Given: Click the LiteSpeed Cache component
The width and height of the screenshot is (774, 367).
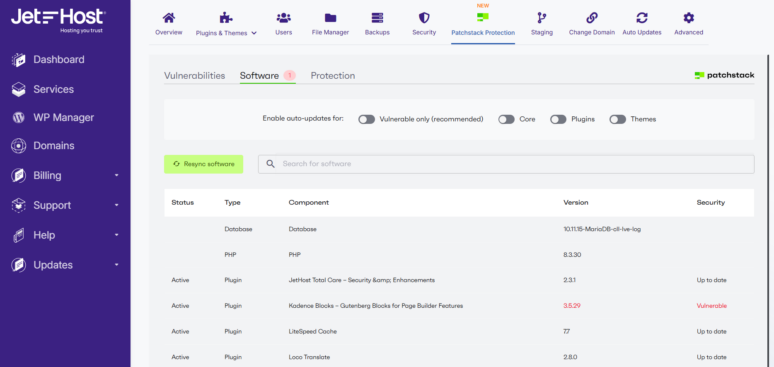Looking at the screenshot, I should tap(312, 331).
